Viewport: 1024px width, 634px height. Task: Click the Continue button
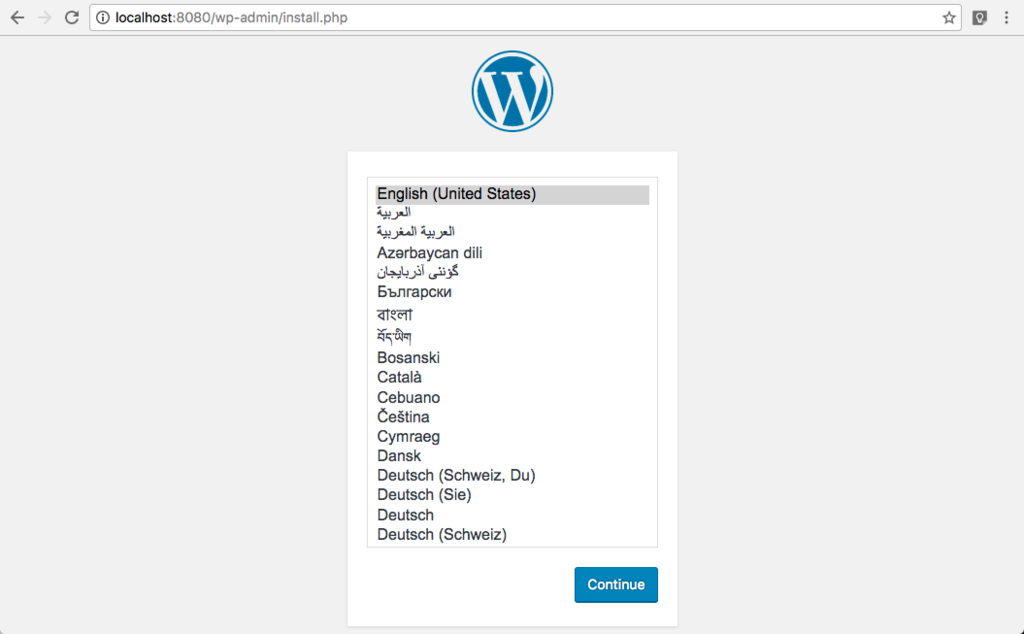(616, 584)
